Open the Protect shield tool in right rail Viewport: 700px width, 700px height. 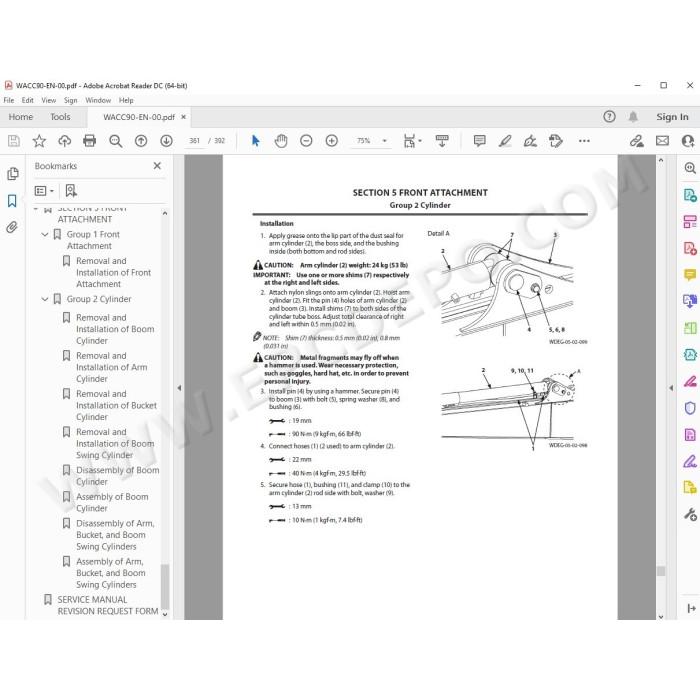pos(690,408)
